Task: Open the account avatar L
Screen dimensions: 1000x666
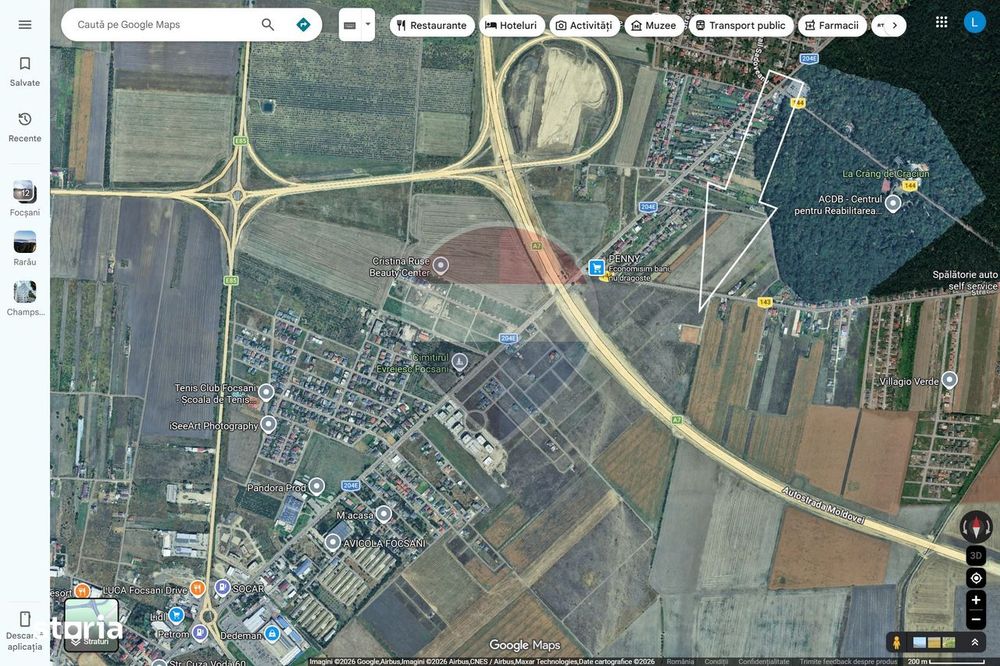Action: tap(974, 23)
